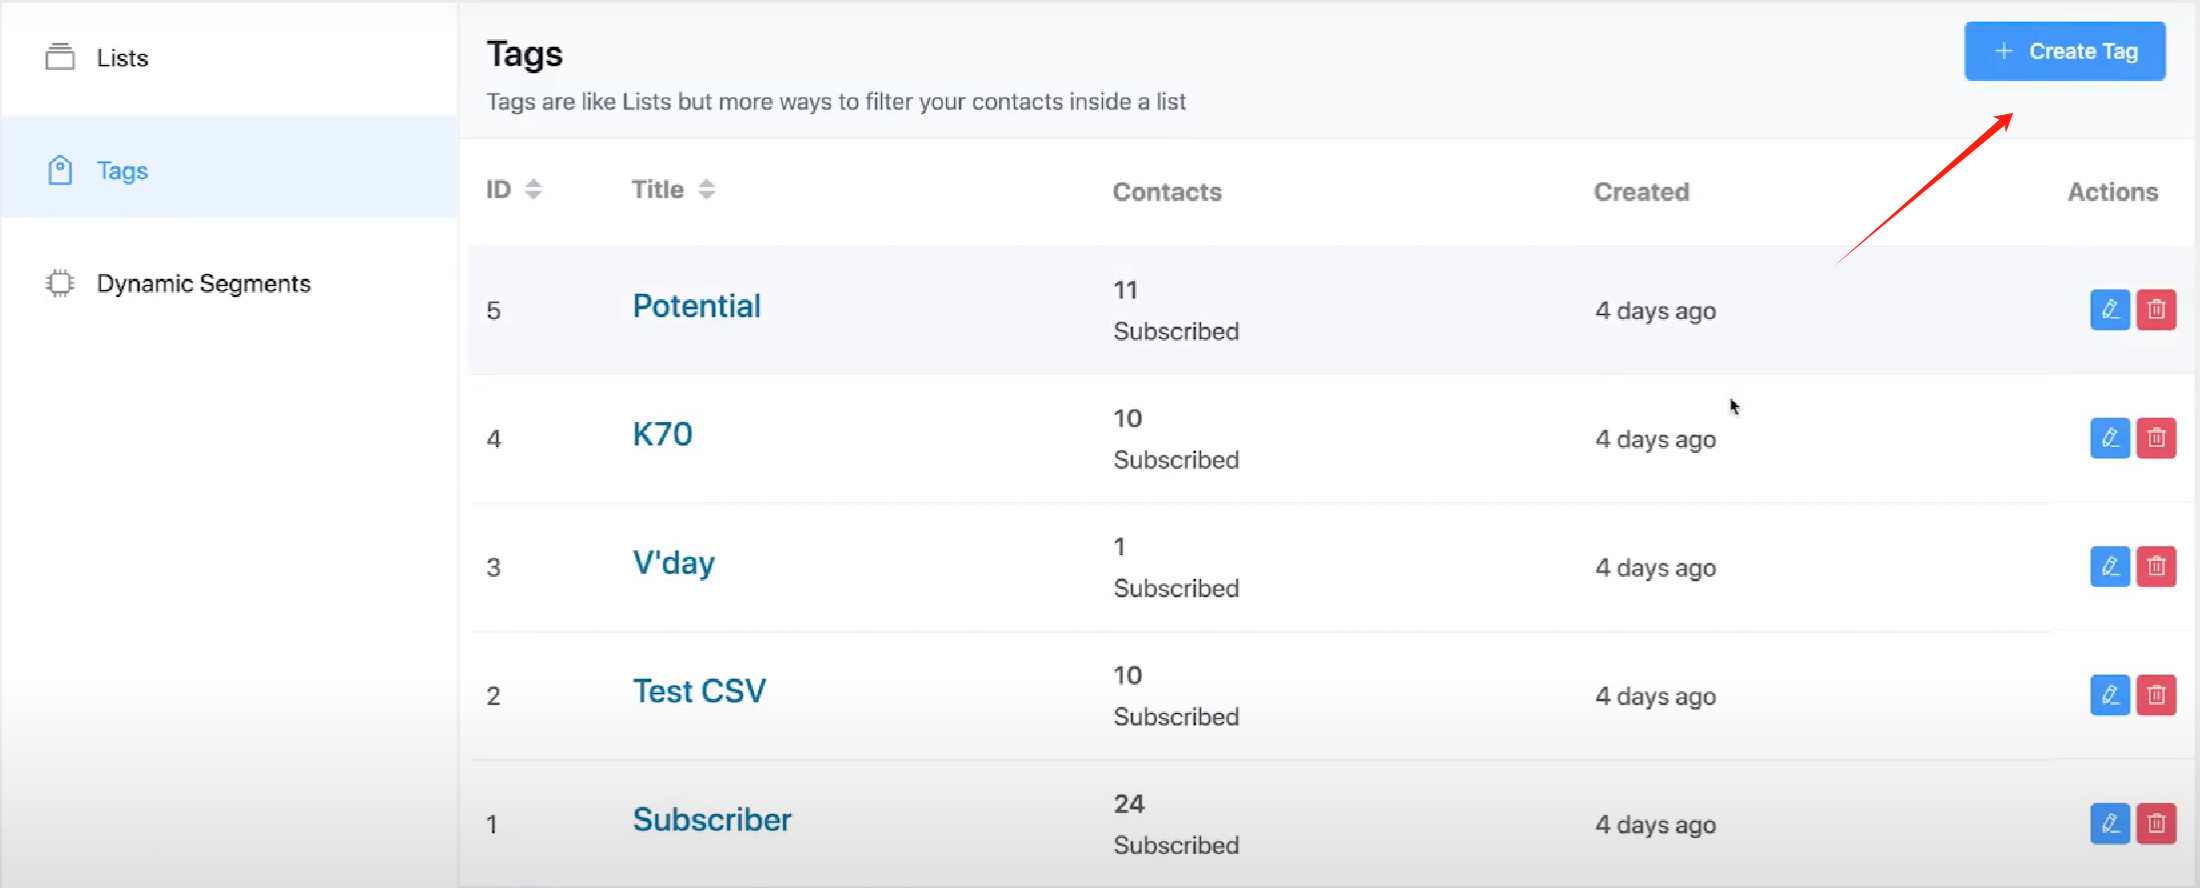
Task: Click the Dynamic Segments chip icon
Action: tap(60, 283)
